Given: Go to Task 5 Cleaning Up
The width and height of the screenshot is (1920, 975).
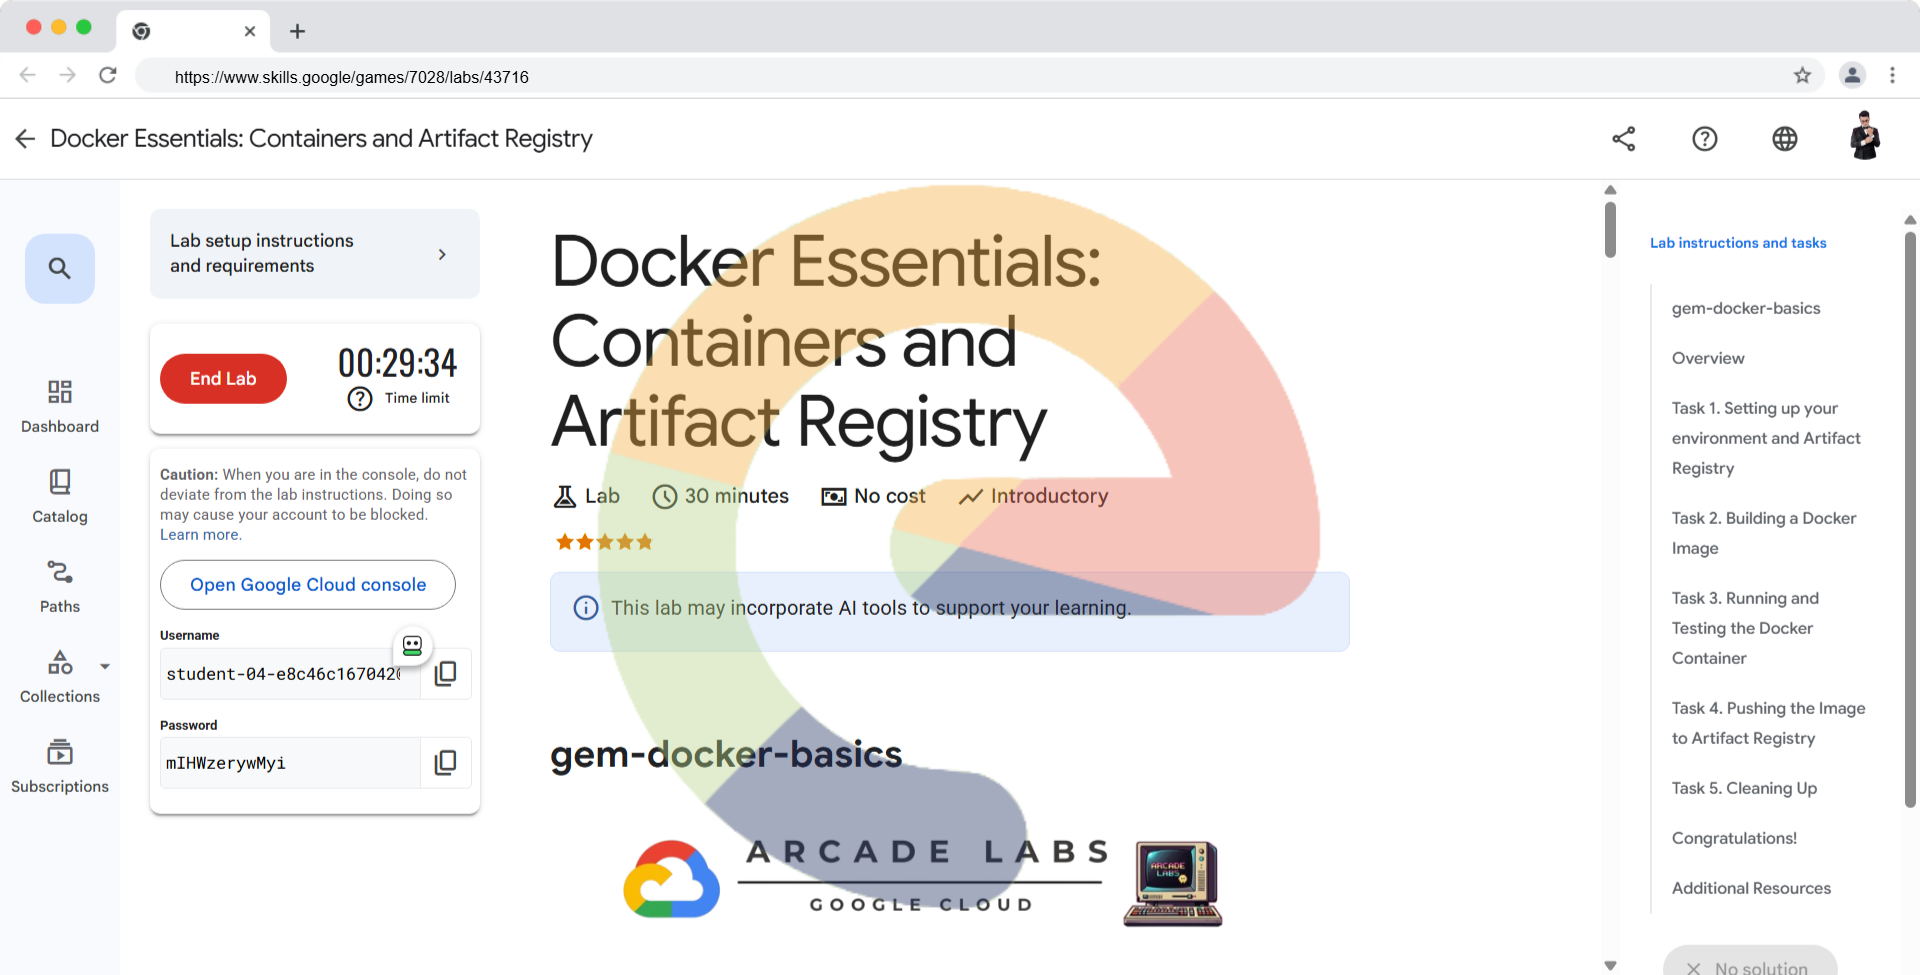Looking at the screenshot, I should [1745, 788].
